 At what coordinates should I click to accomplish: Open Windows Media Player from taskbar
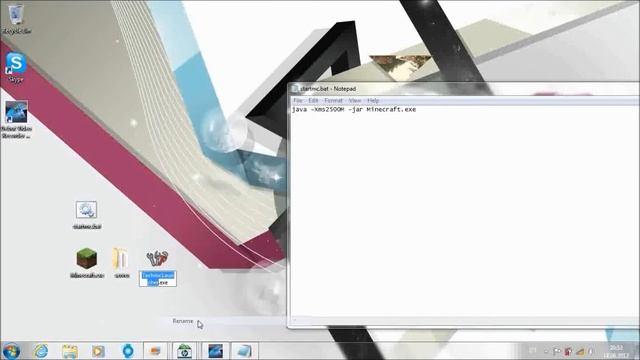pyautogui.click(x=98, y=351)
